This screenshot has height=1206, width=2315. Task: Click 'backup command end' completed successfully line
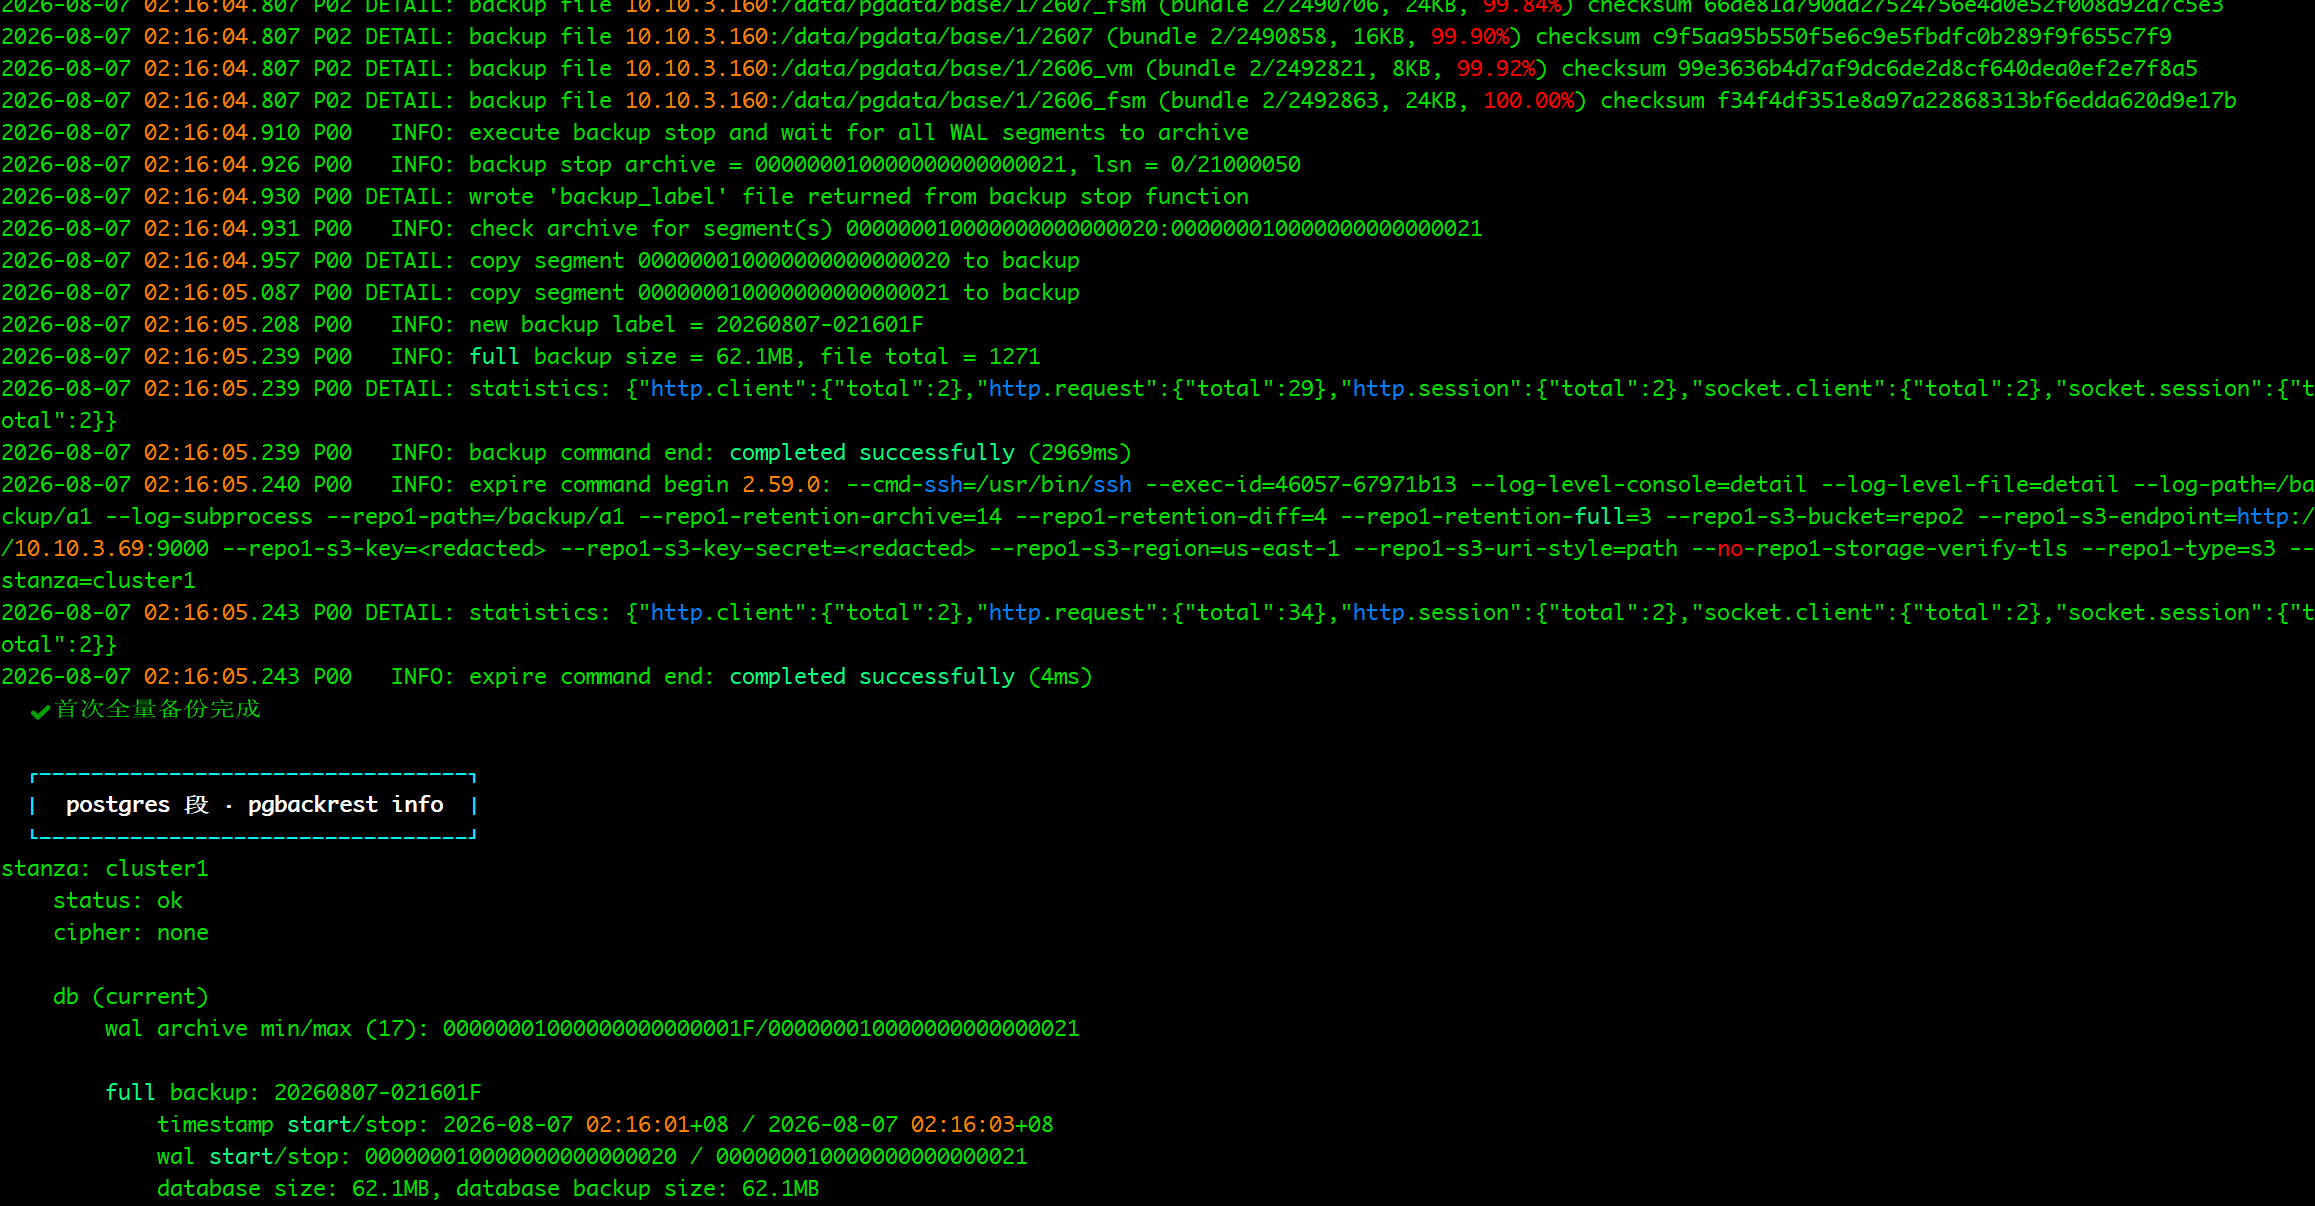(567, 453)
